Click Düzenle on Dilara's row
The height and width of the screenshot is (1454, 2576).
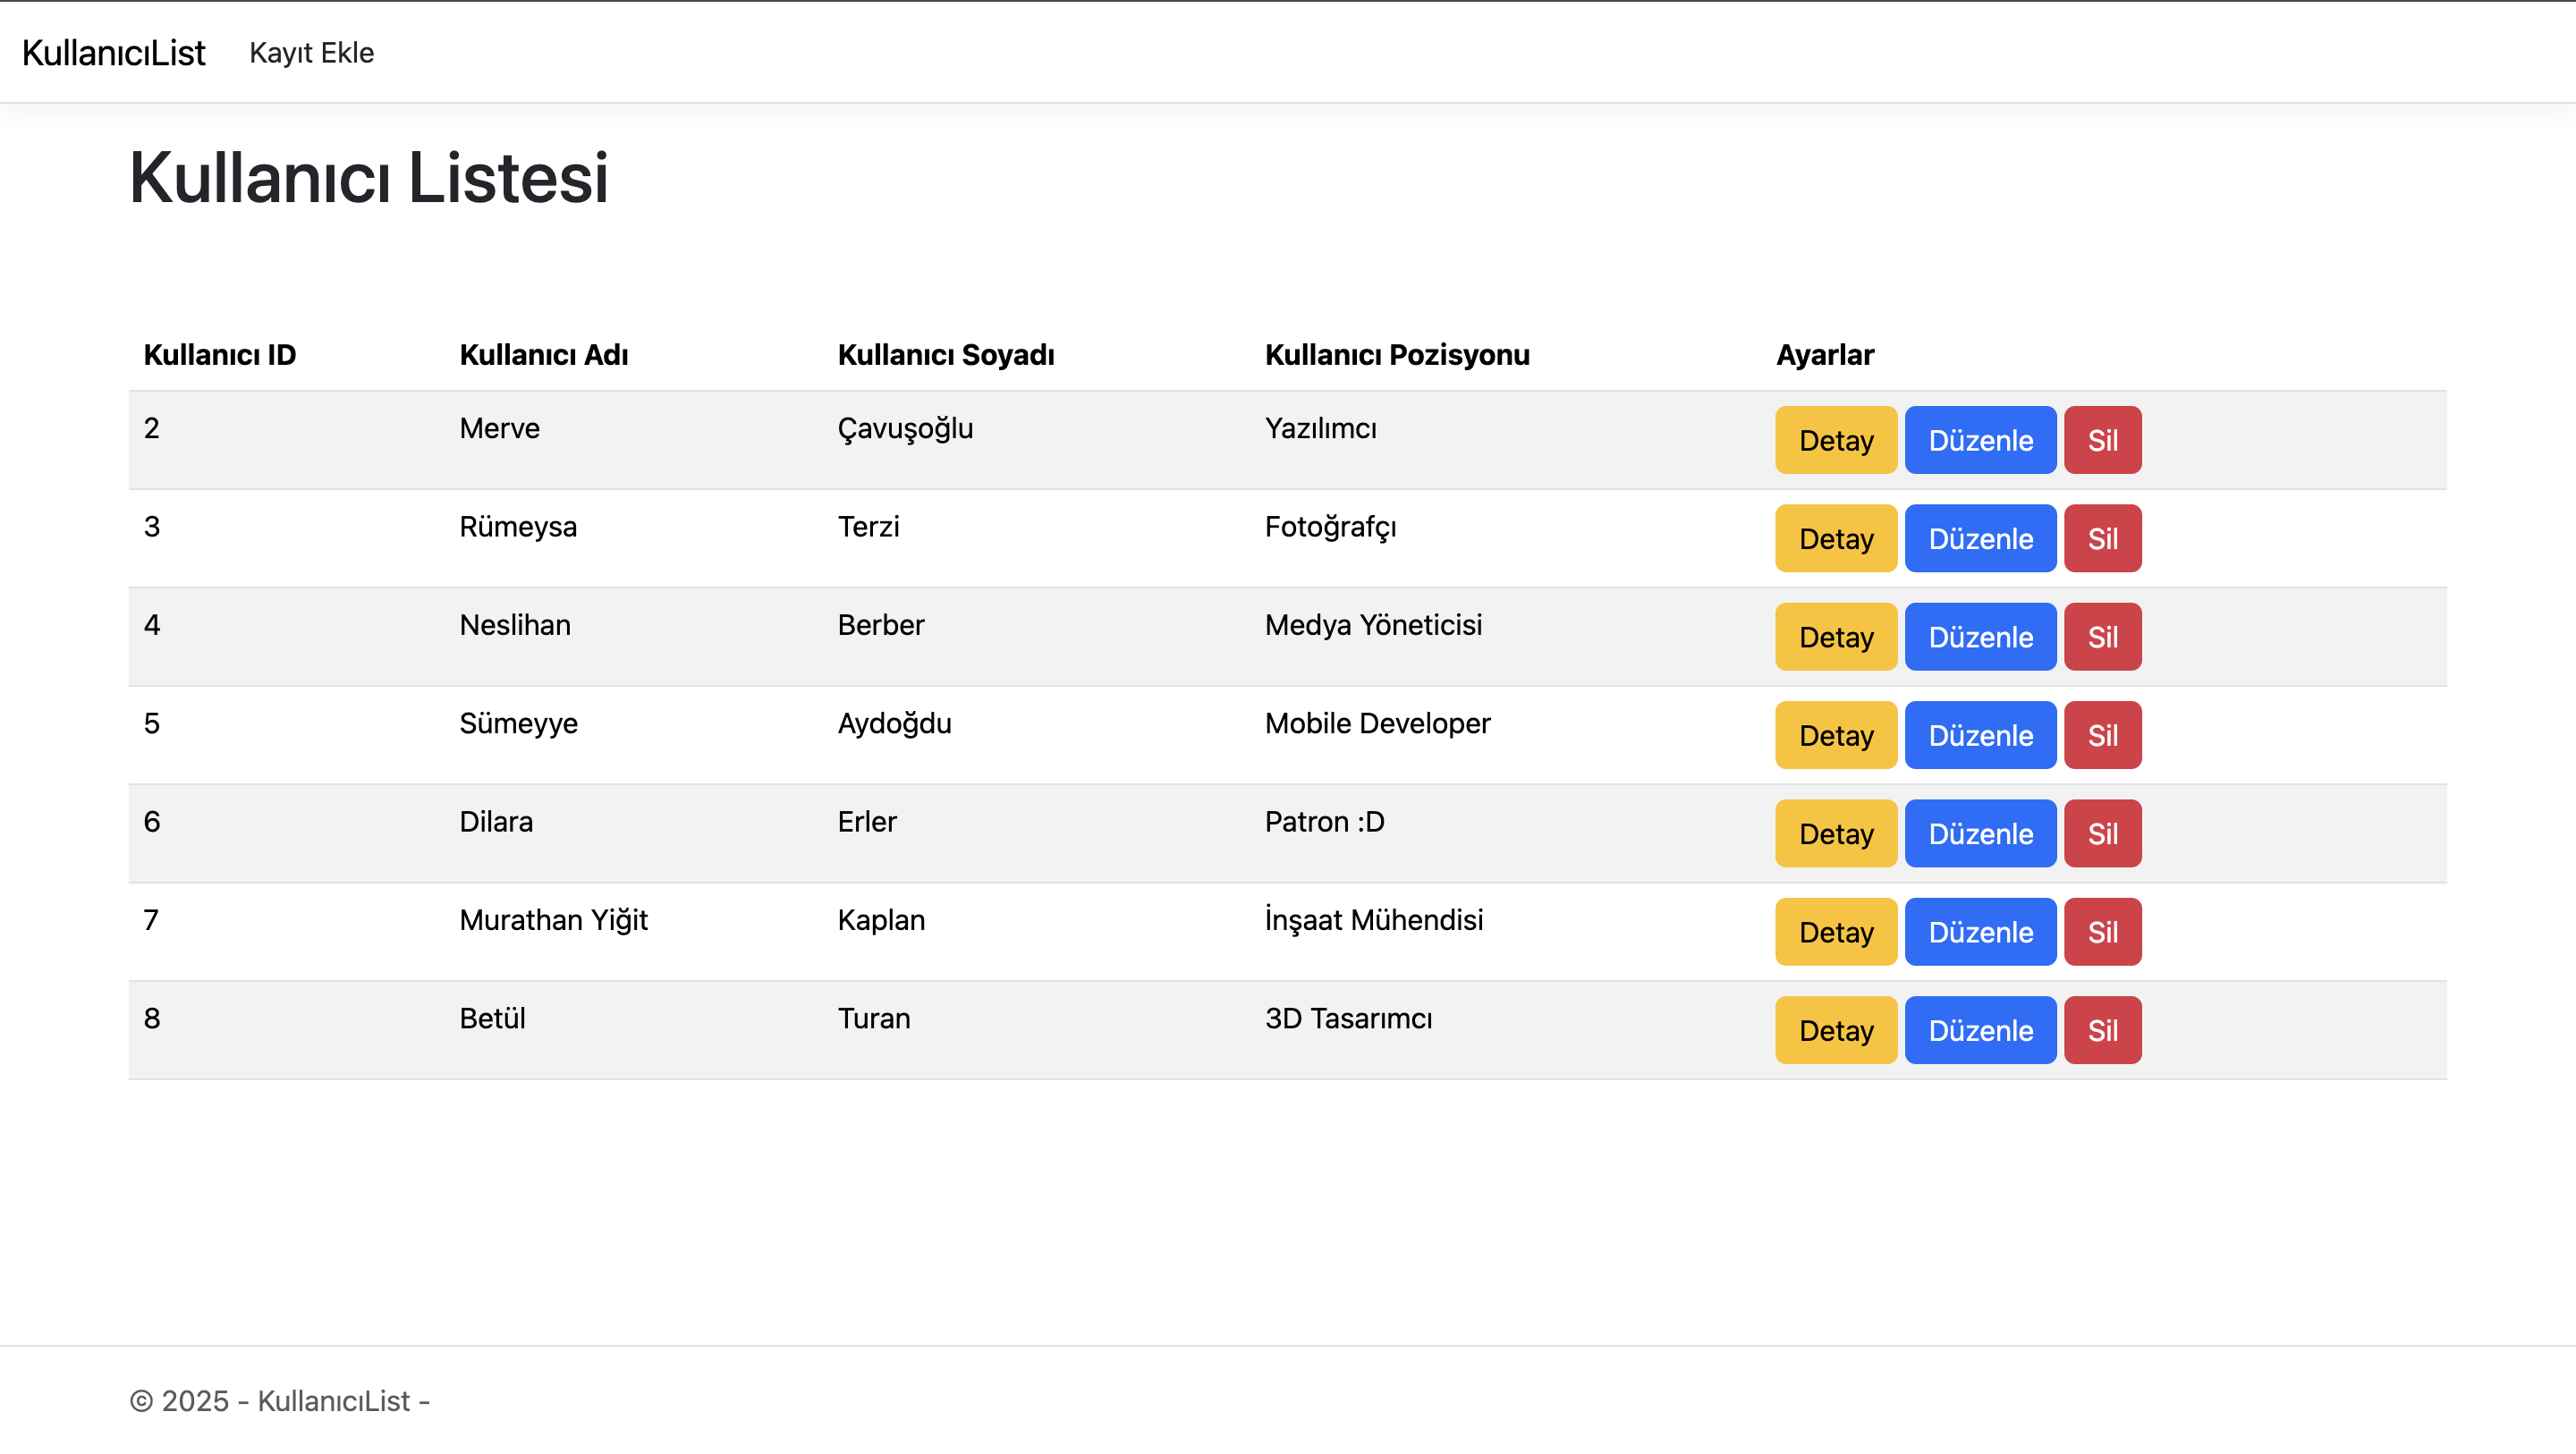point(1980,833)
